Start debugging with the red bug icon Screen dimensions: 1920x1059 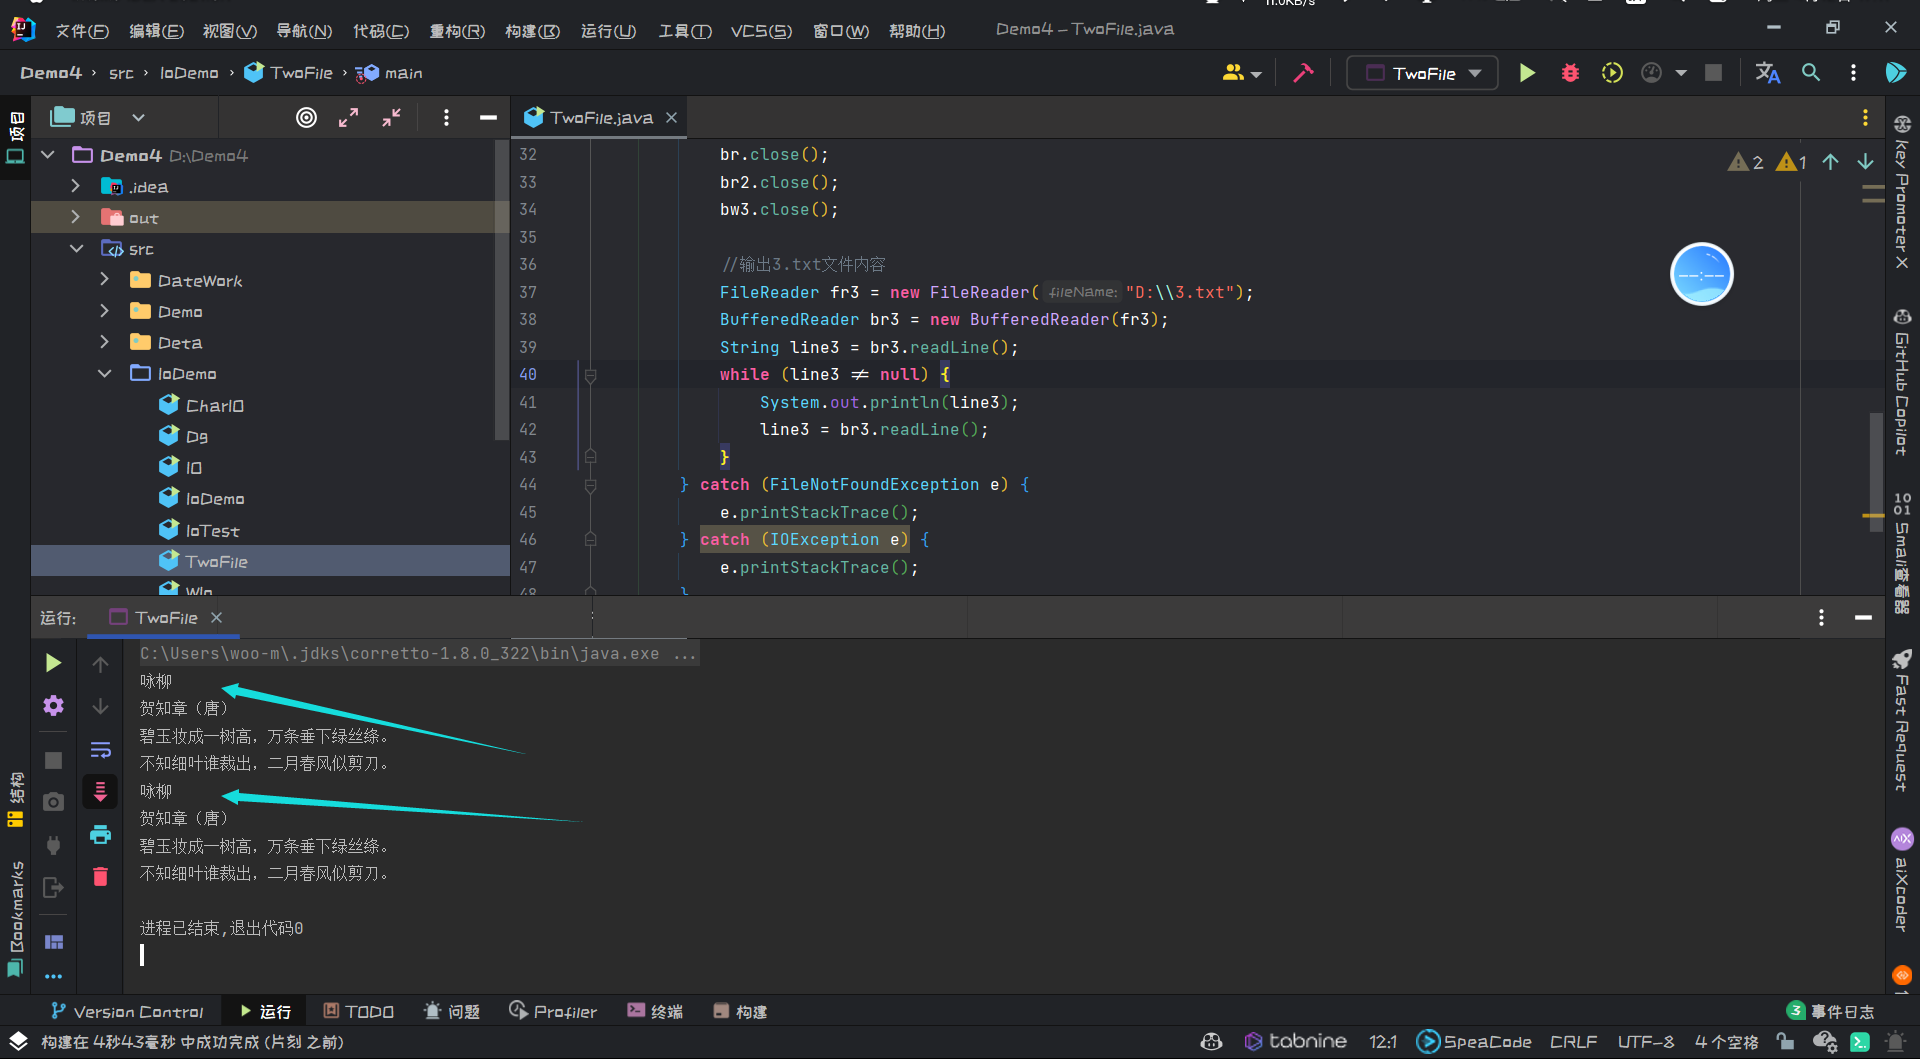[1570, 73]
